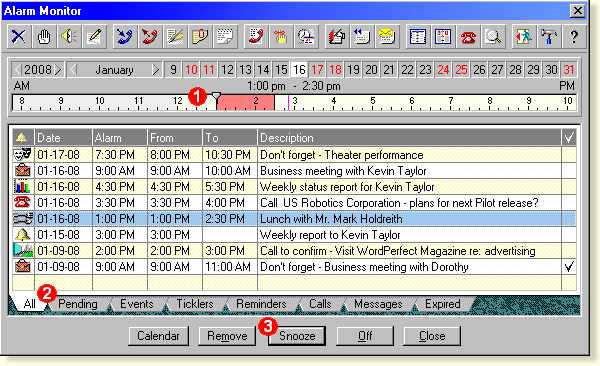
Task: Click the red handset with arrow icon
Action: coord(150,37)
